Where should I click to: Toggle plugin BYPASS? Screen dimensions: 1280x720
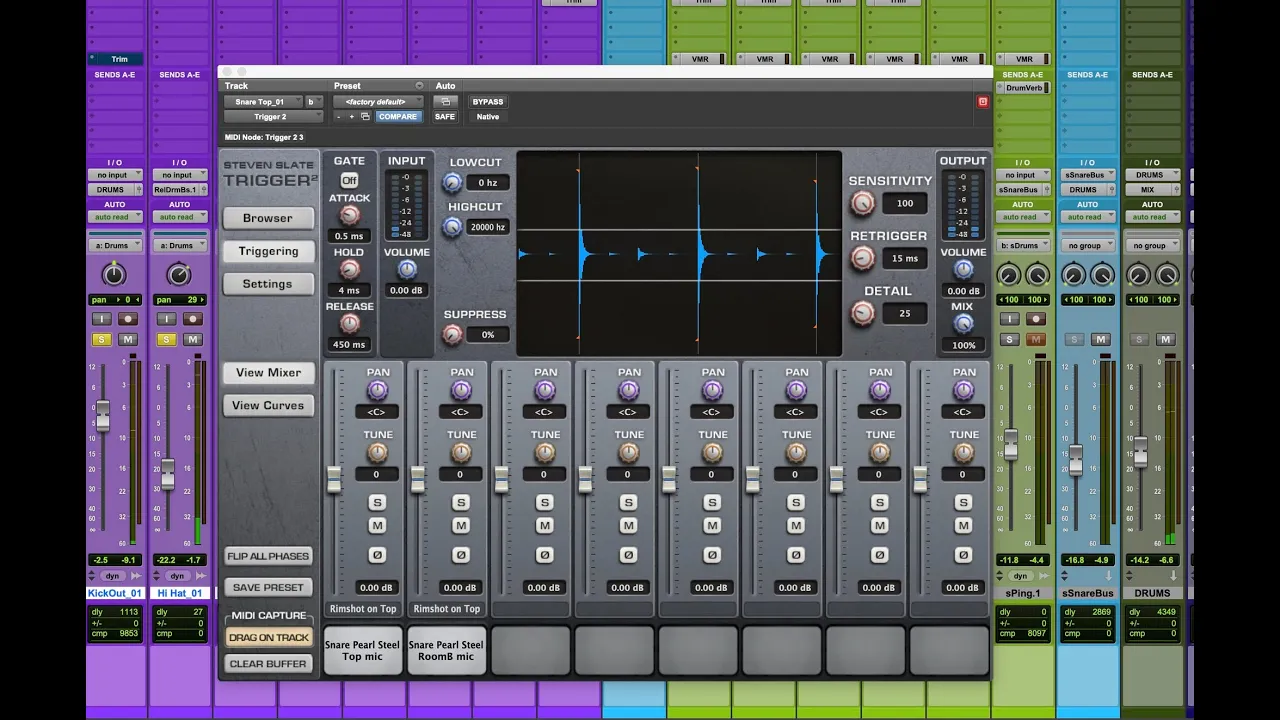[x=488, y=102]
